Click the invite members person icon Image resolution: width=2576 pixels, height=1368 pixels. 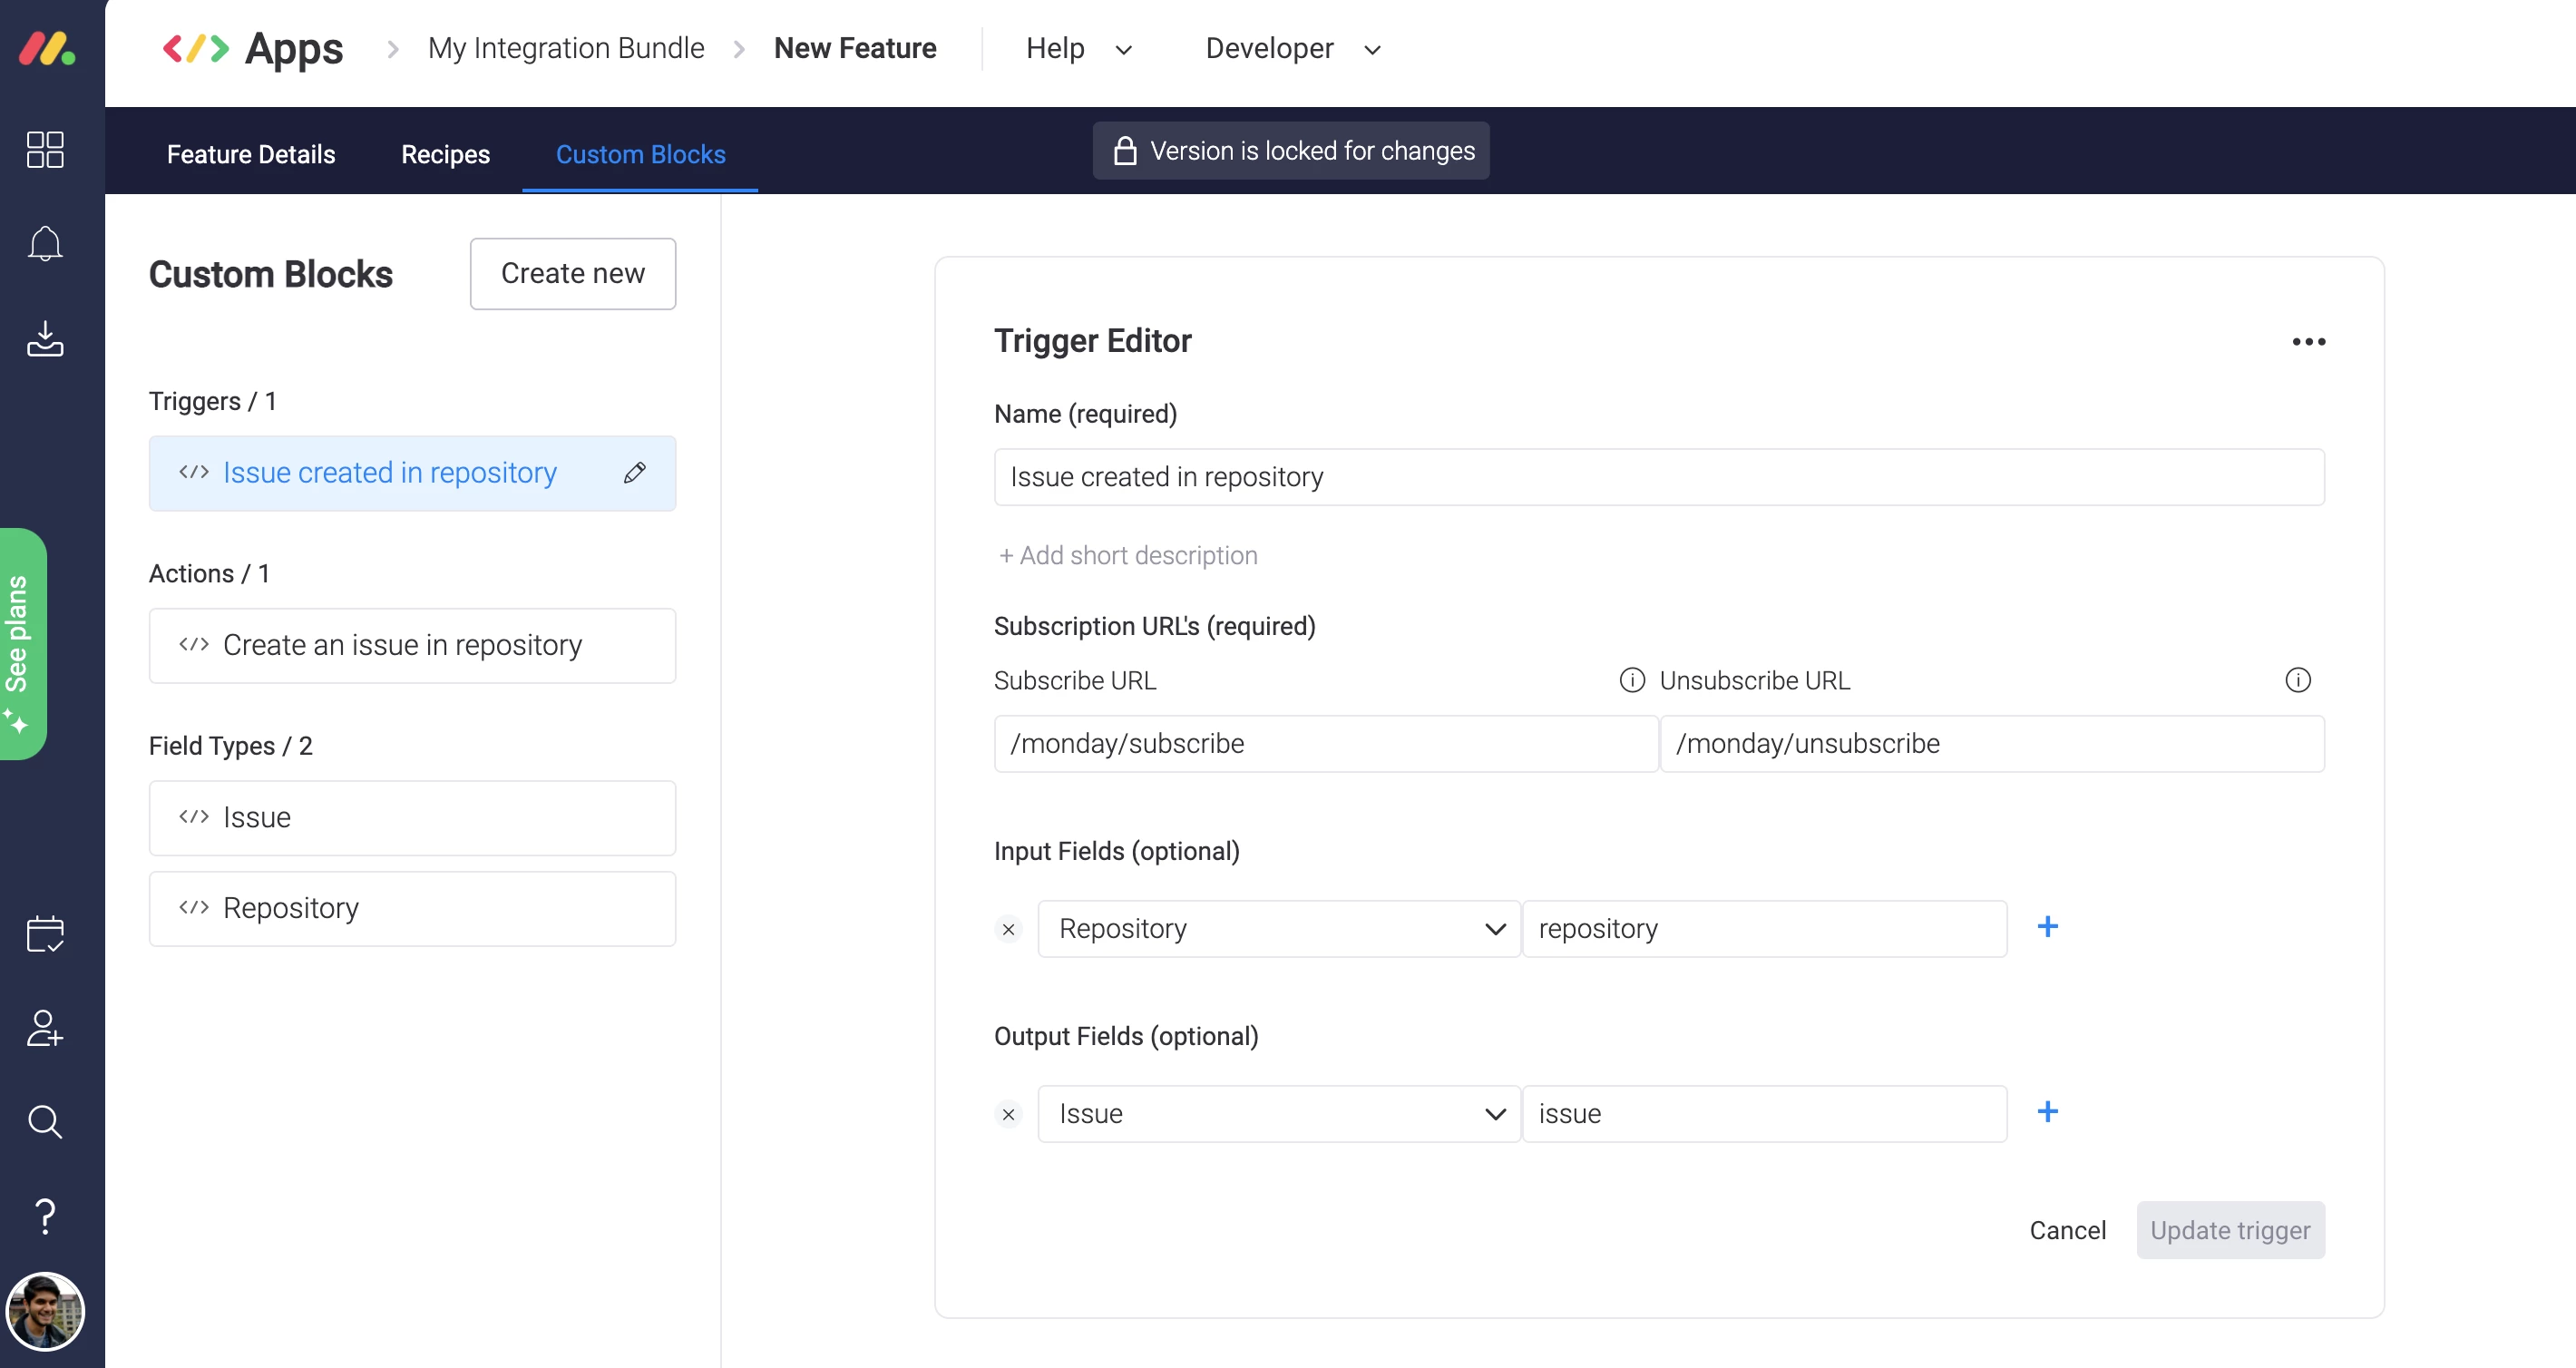click(x=45, y=1028)
